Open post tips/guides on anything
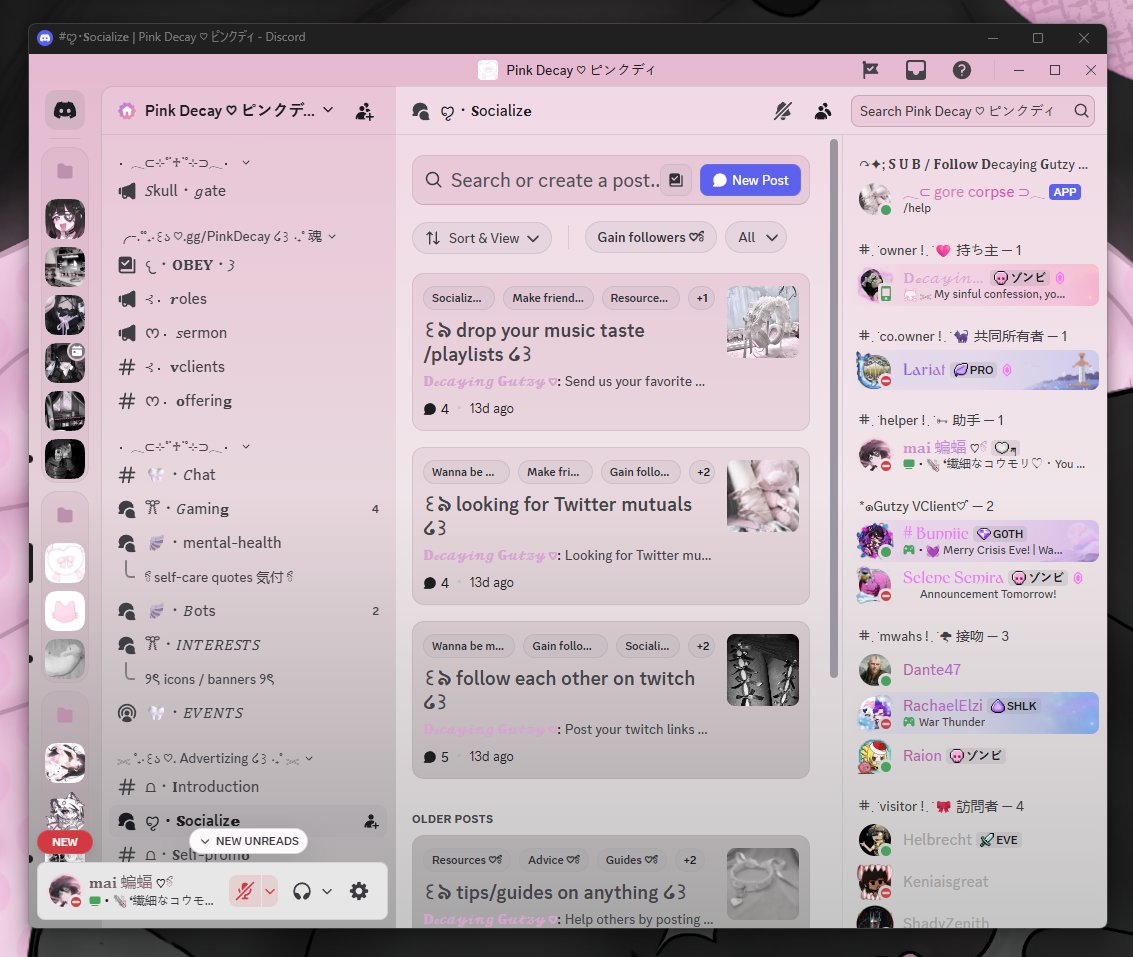This screenshot has height=957, width=1133. (611, 882)
